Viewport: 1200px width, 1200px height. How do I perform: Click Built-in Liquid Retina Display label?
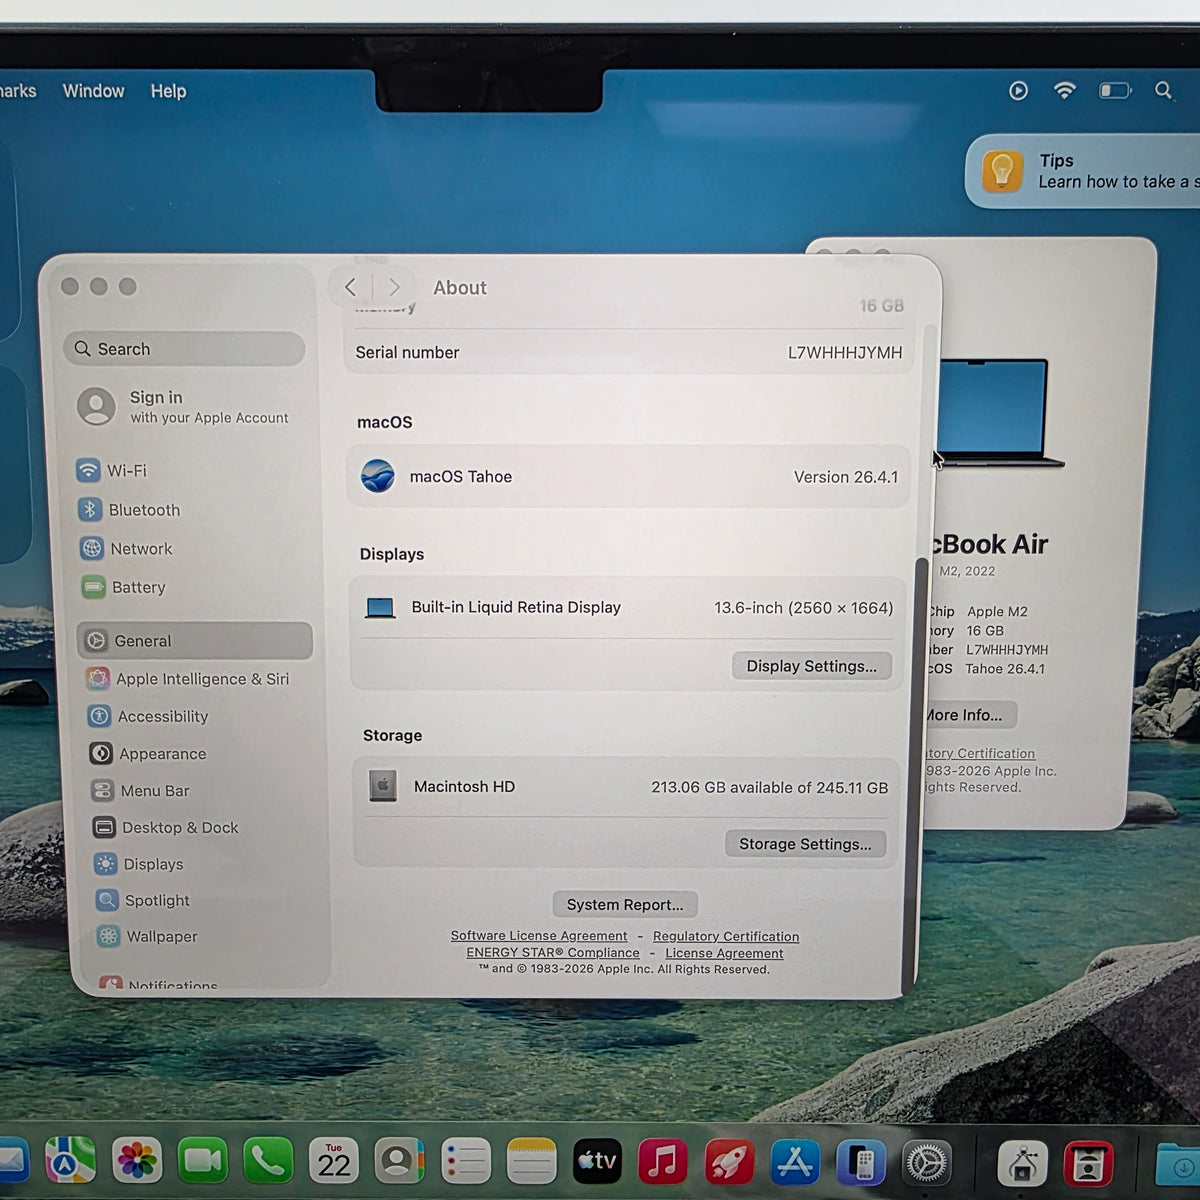pyautogui.click(x=516, y=607)
